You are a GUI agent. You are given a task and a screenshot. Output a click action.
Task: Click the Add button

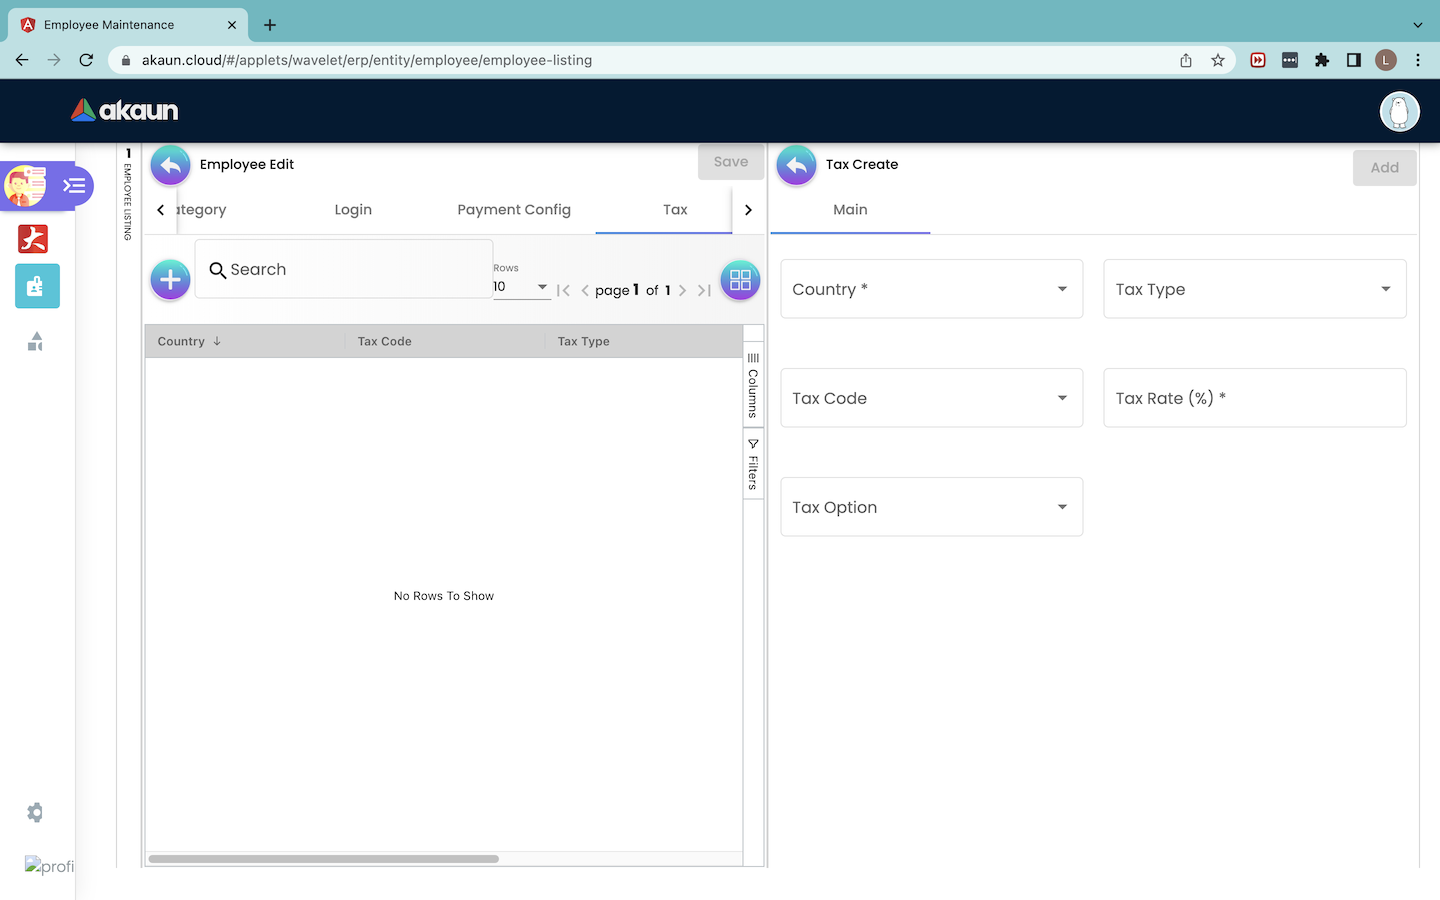[1384, 168]
